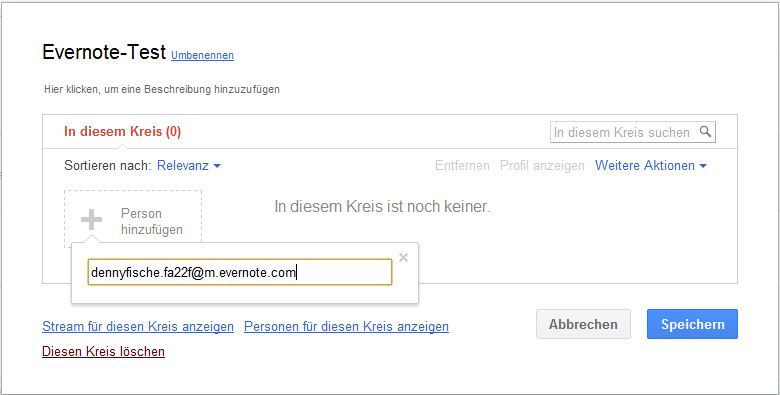This screenshot has height=395, width=780.
Task: Click the email address input field
Action: (240, 272)
